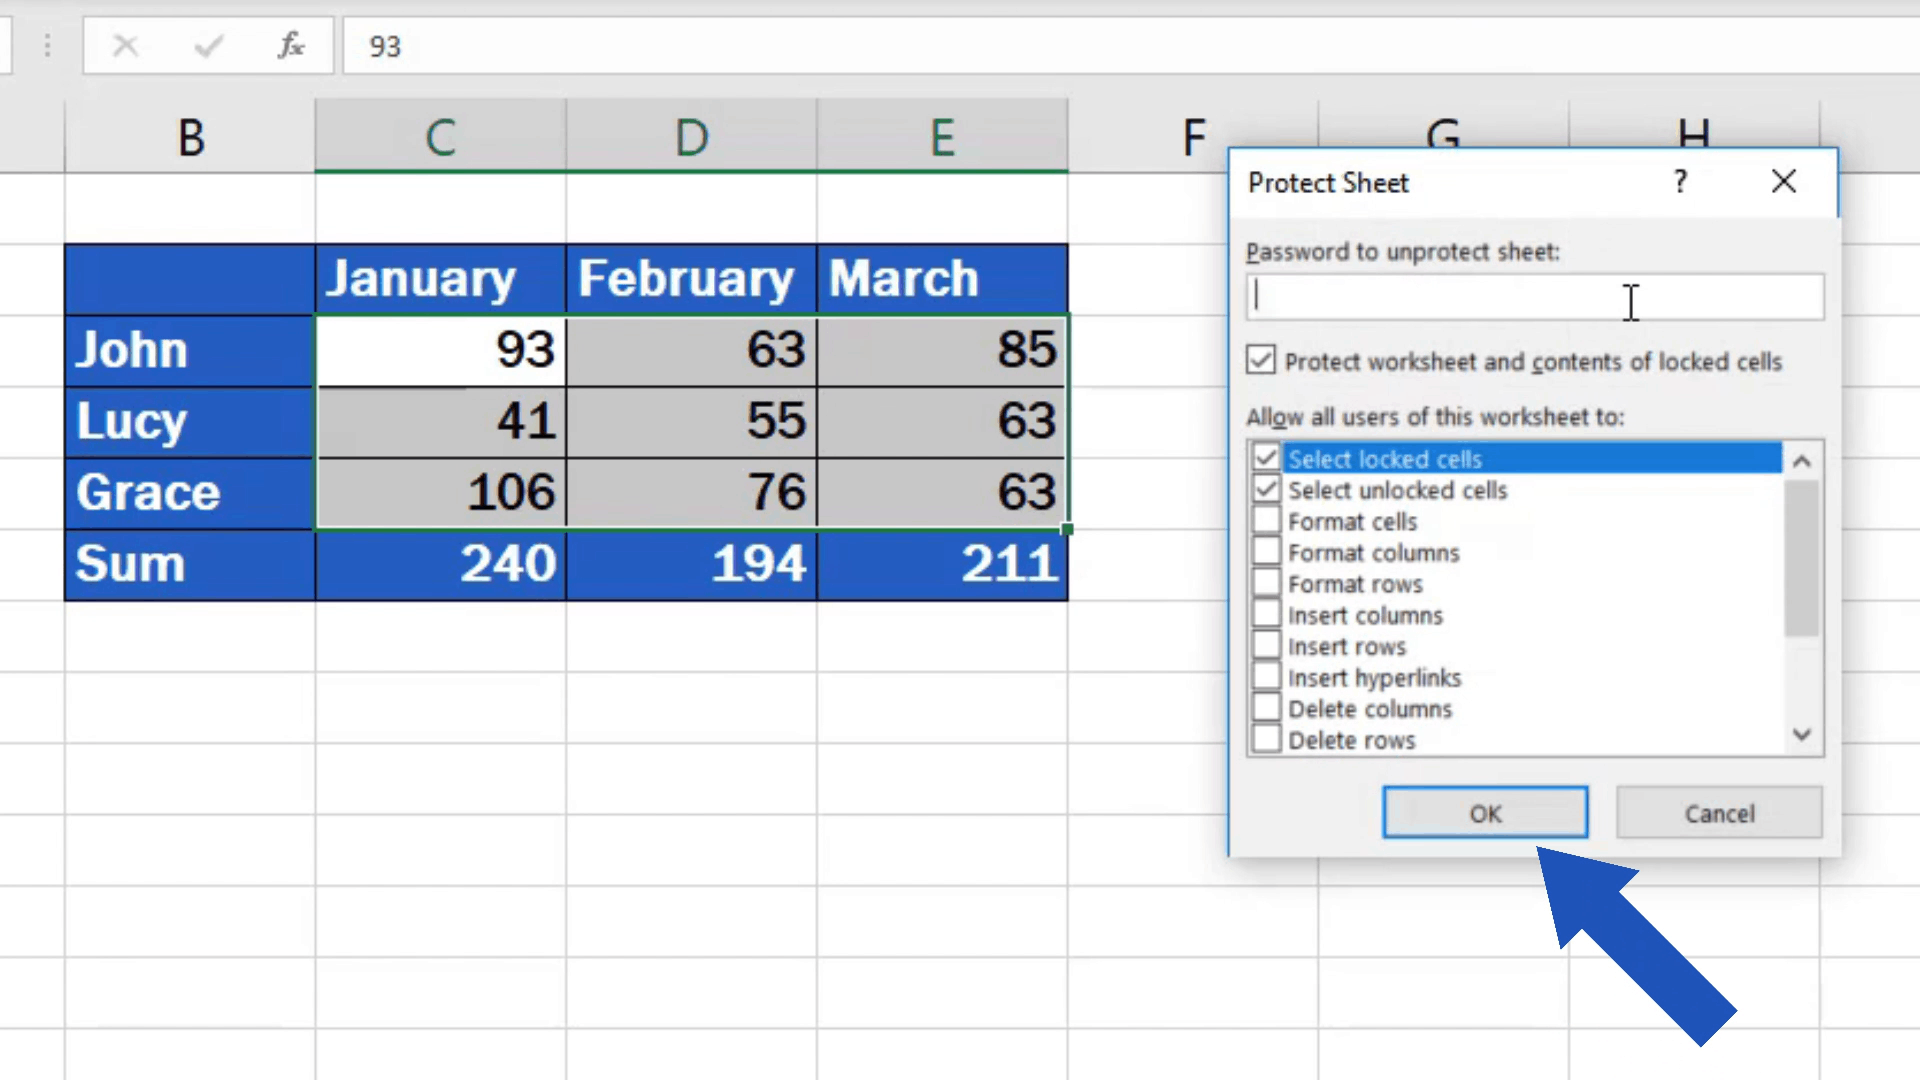Click the formula bar three-dot resize handle
1920x1080 pixels.
pyautogui.click(x=47, y=45)
